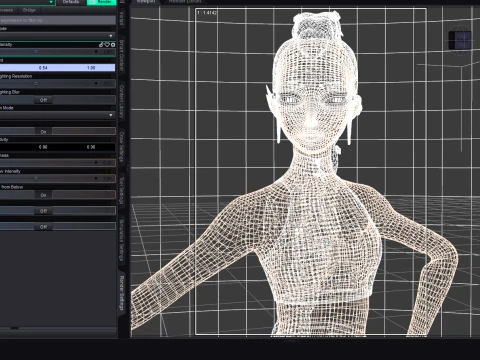Image resolution: width=480 pixels, height=360 pixels.
Task: Click the horizontal scrollbar of the settings pane
Action: [58, 328]
